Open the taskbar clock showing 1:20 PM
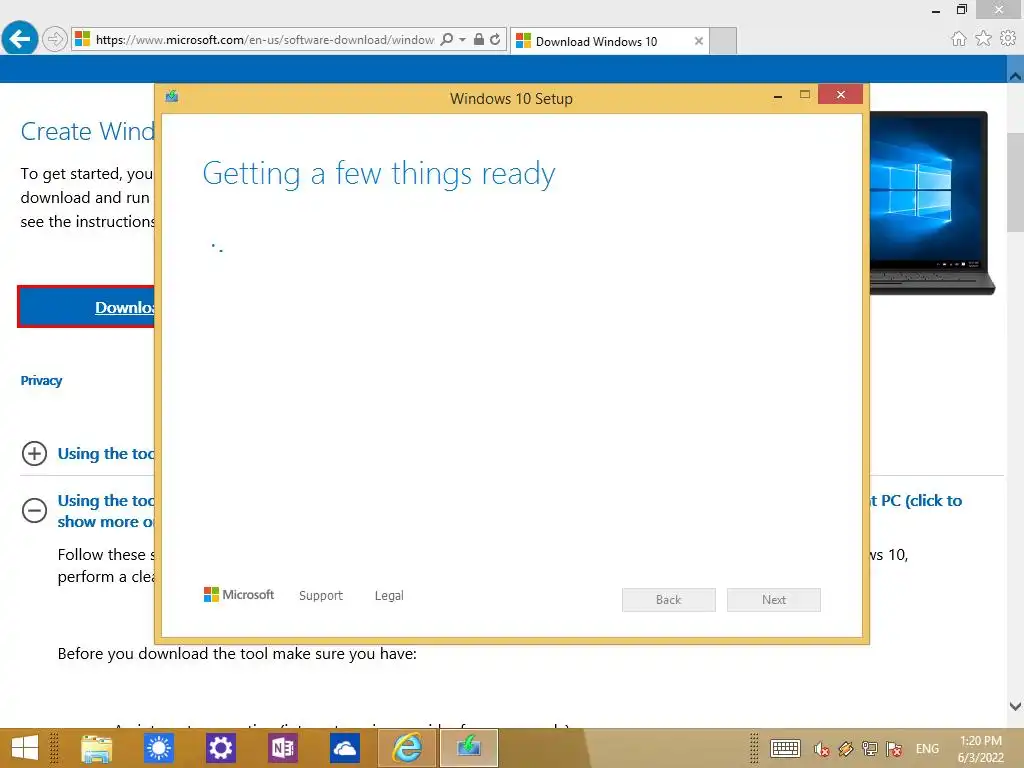Viewport: 1024px width, 768px height. [980, 749]
